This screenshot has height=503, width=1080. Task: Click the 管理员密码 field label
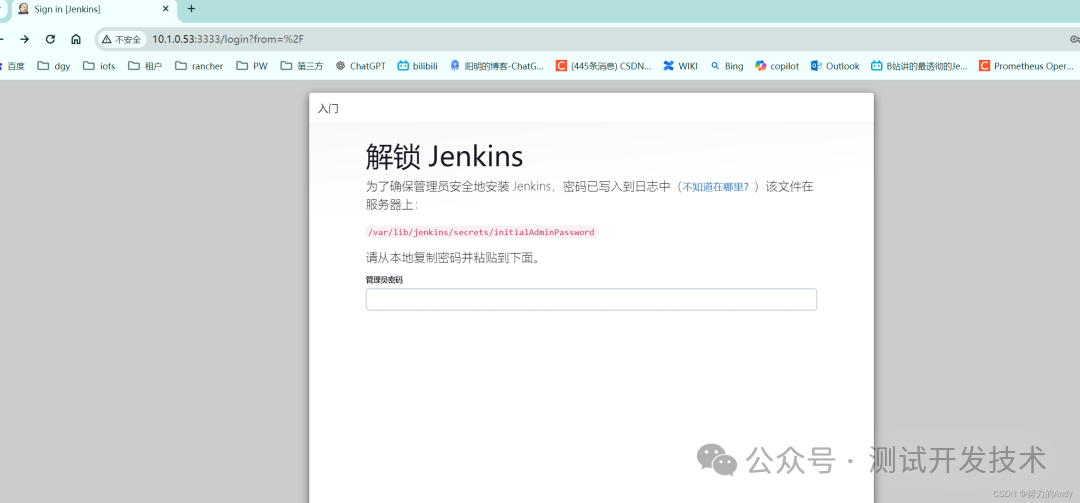tap(384, 280)
